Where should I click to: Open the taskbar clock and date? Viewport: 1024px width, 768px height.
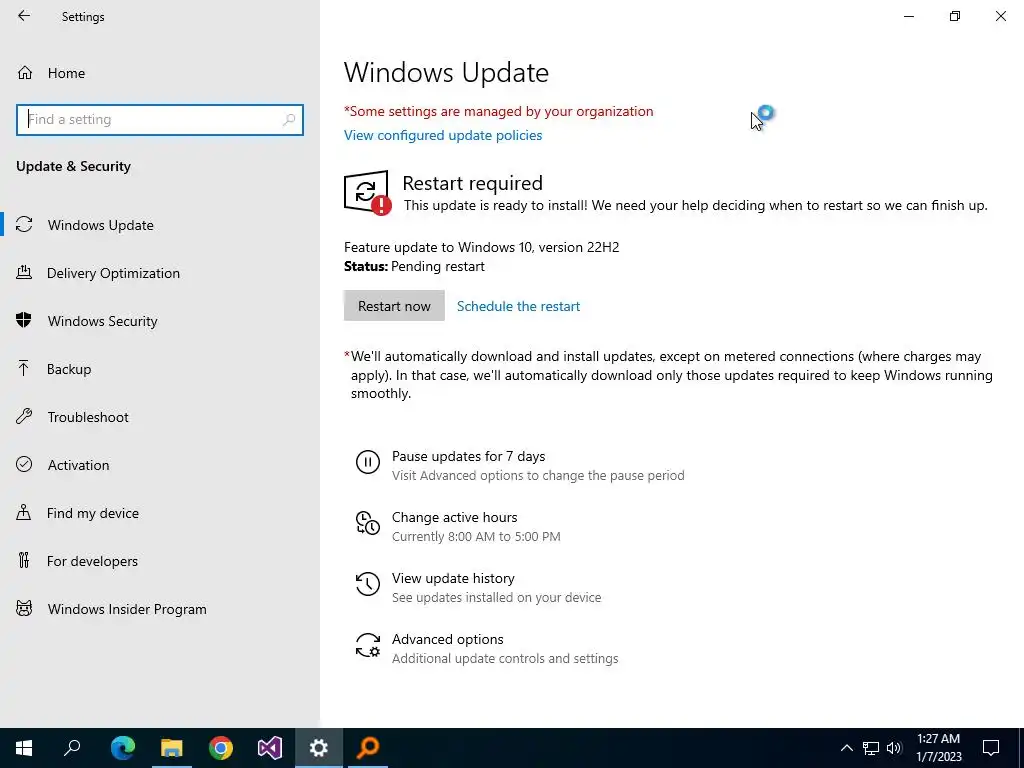(x=938, y=748)
